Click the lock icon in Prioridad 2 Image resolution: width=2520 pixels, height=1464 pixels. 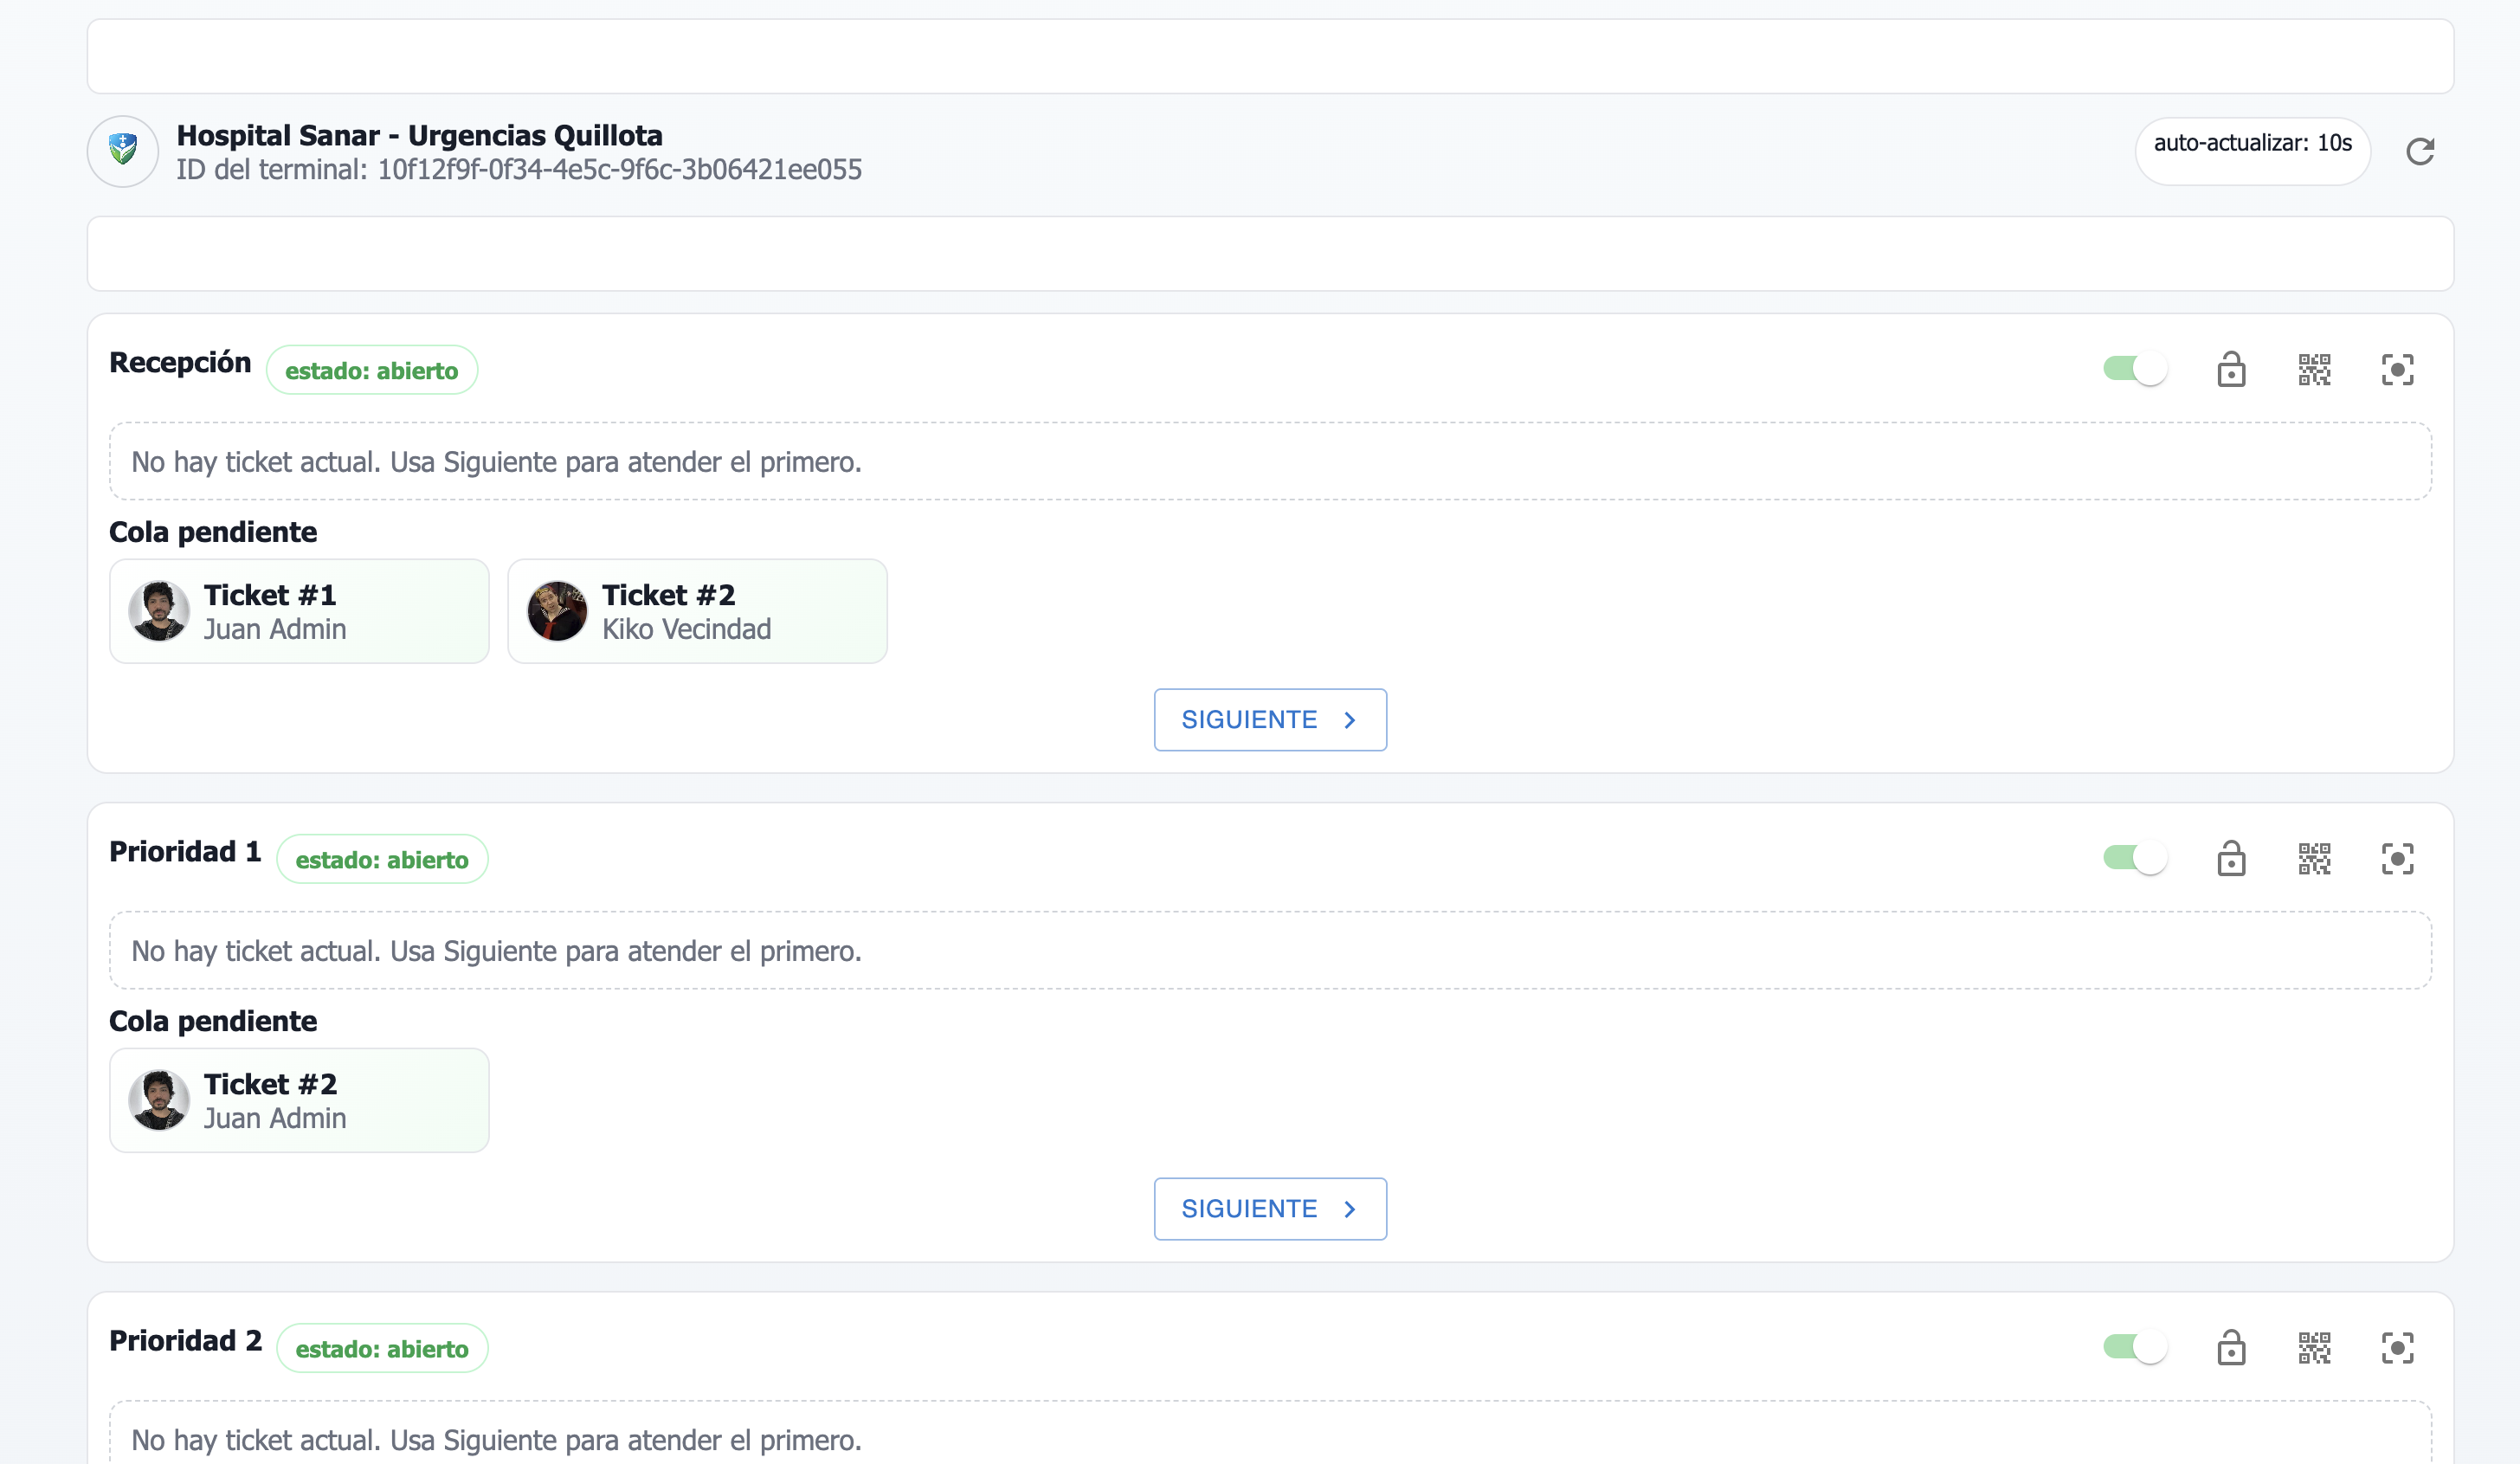2231,1347
